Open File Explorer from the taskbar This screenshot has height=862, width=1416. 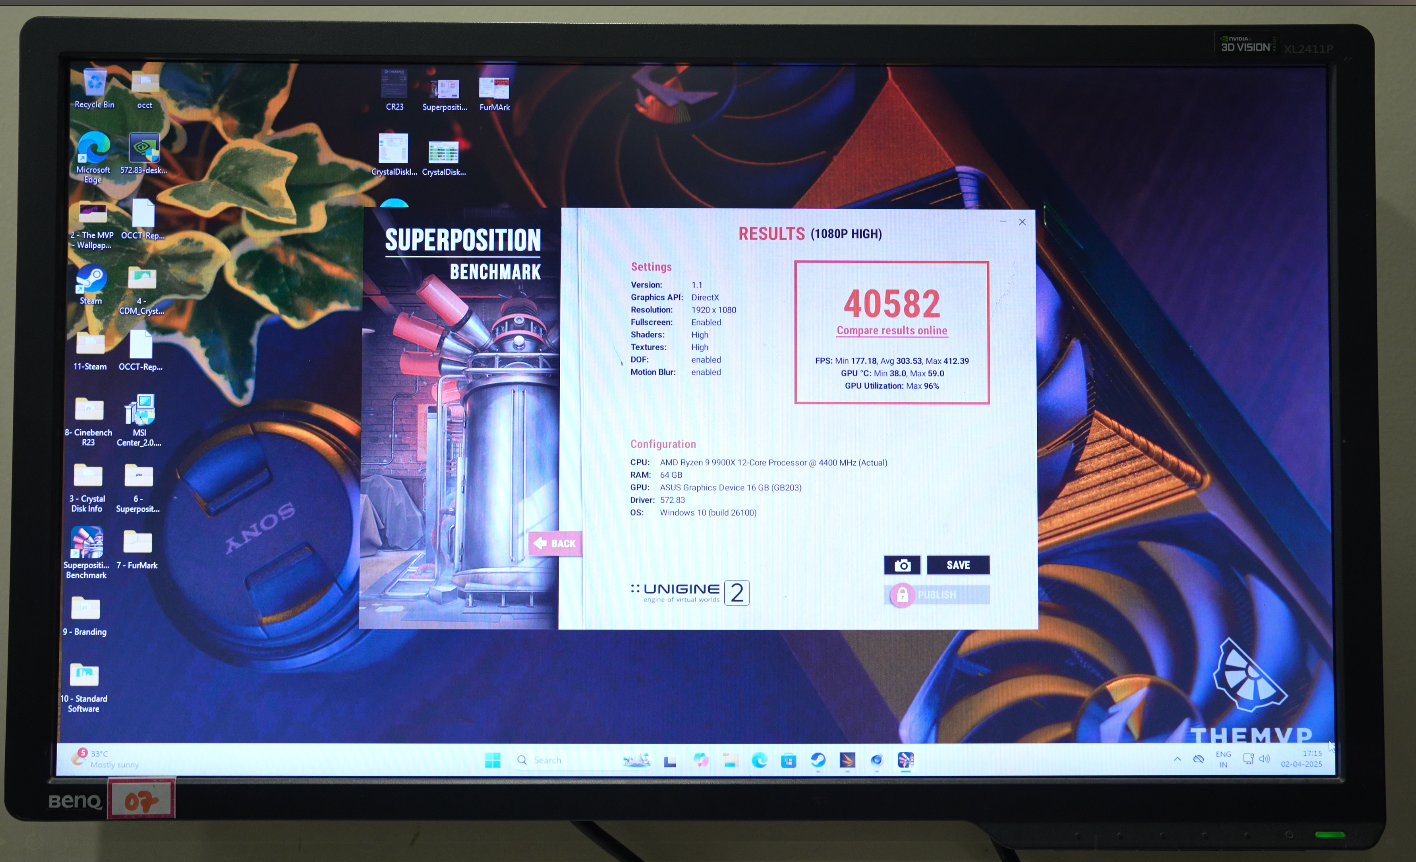pos(730,760)
